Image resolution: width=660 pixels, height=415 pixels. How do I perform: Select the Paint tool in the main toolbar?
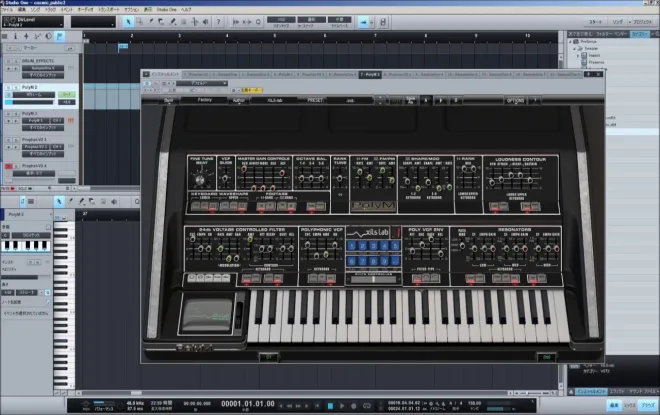173,22
